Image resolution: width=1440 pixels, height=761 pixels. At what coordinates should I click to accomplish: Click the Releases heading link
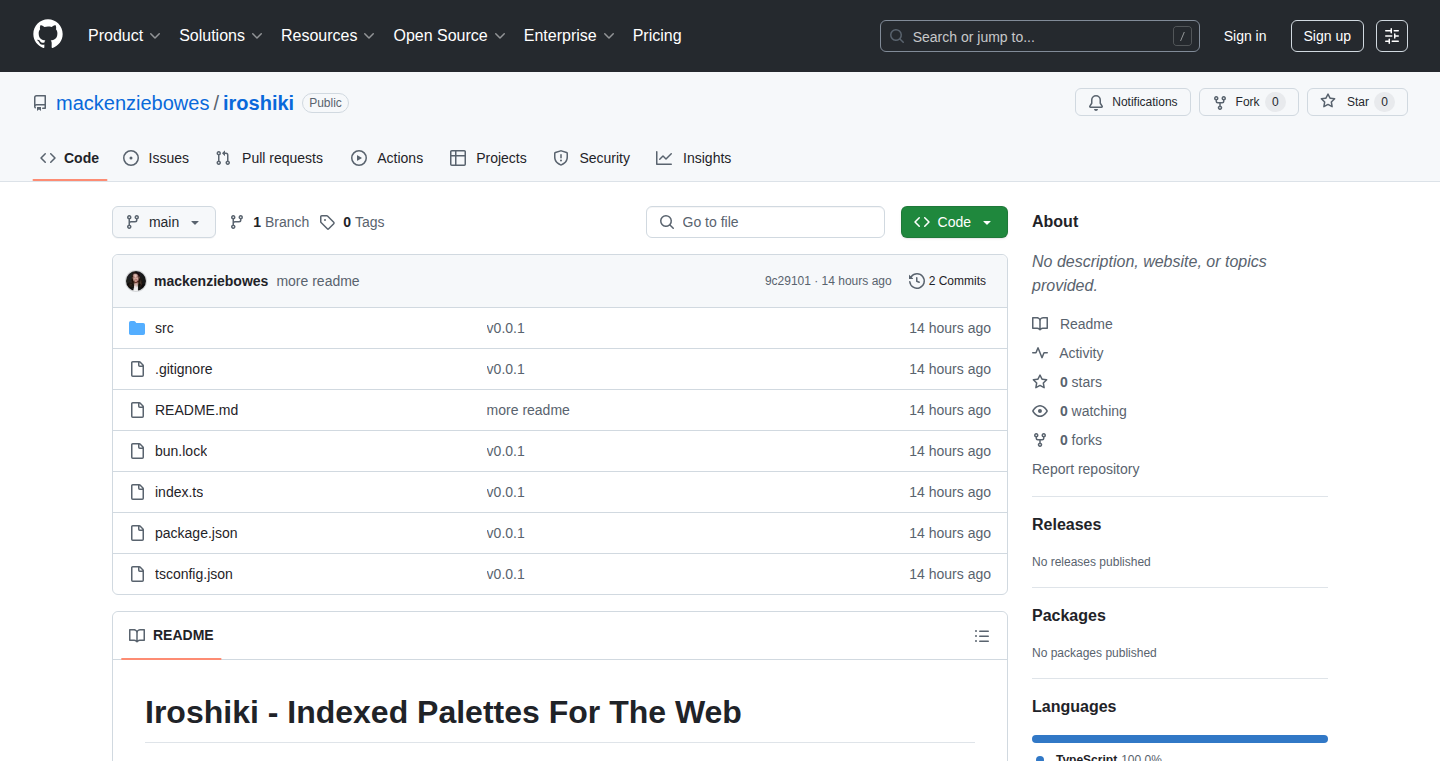pyautogui.click(x=1066, y=525)
